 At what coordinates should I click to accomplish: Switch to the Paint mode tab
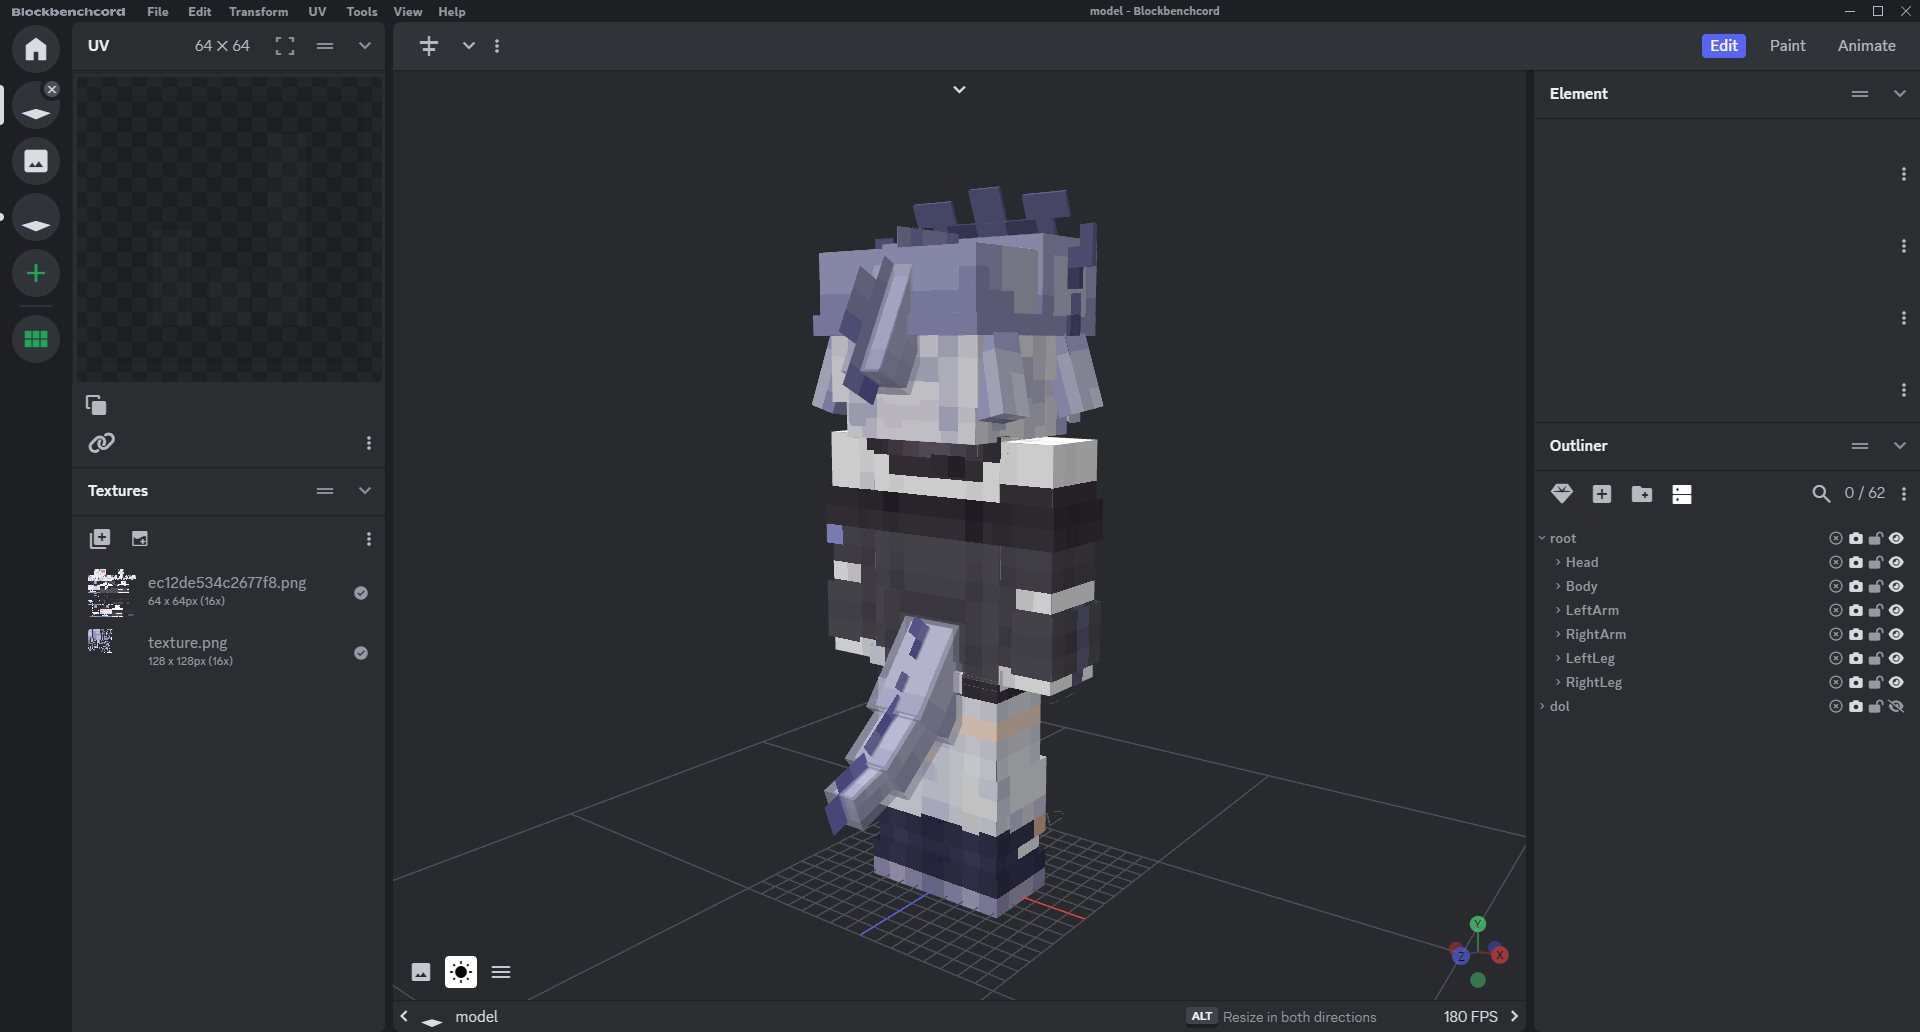[x=1787, y=46]
